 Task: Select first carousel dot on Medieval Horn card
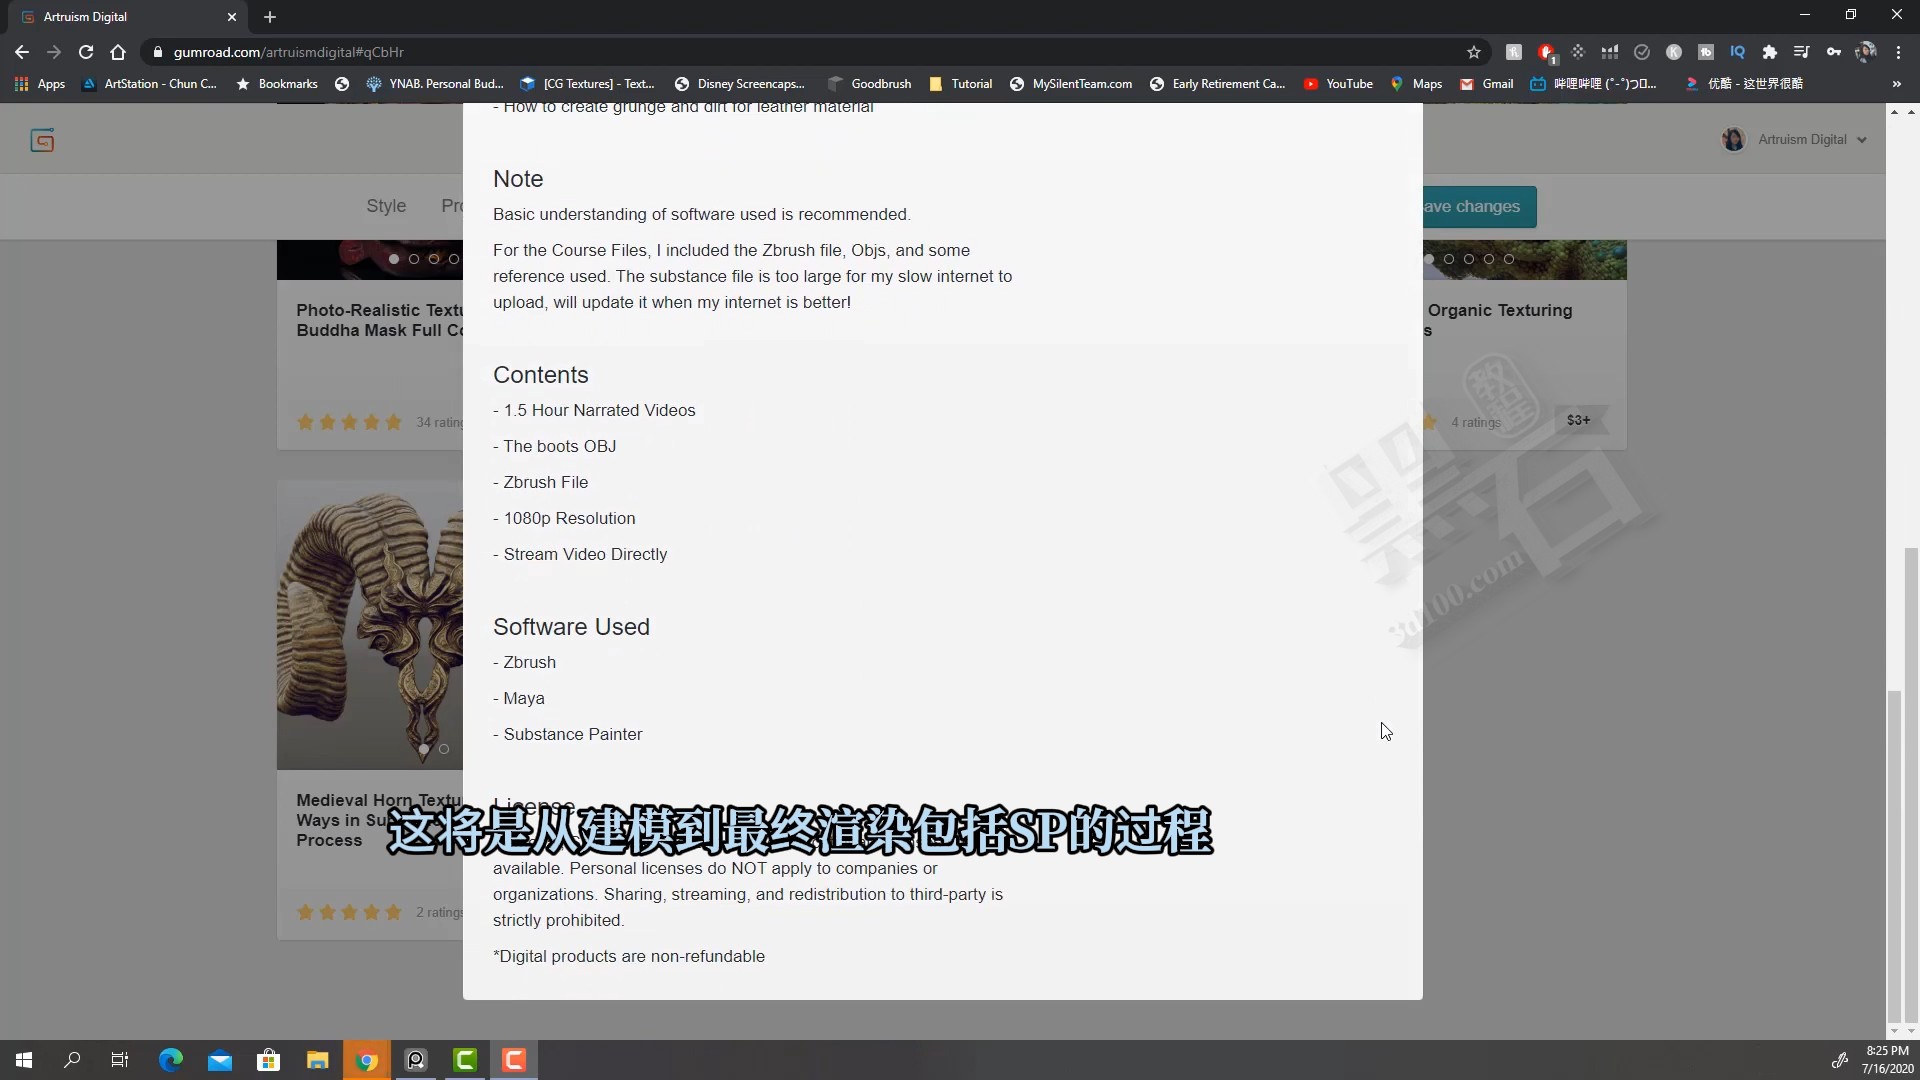click(424, 749)
